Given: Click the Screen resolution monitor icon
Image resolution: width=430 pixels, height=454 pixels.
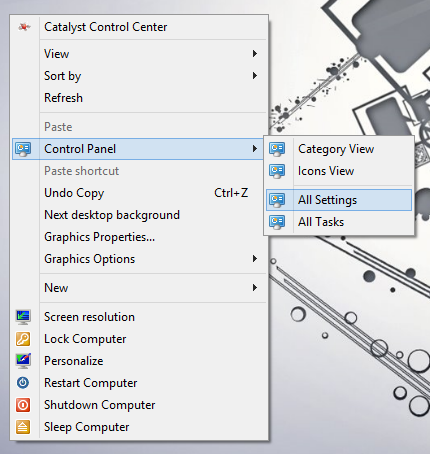Looking at the screenshot, I should pos(23,317).
